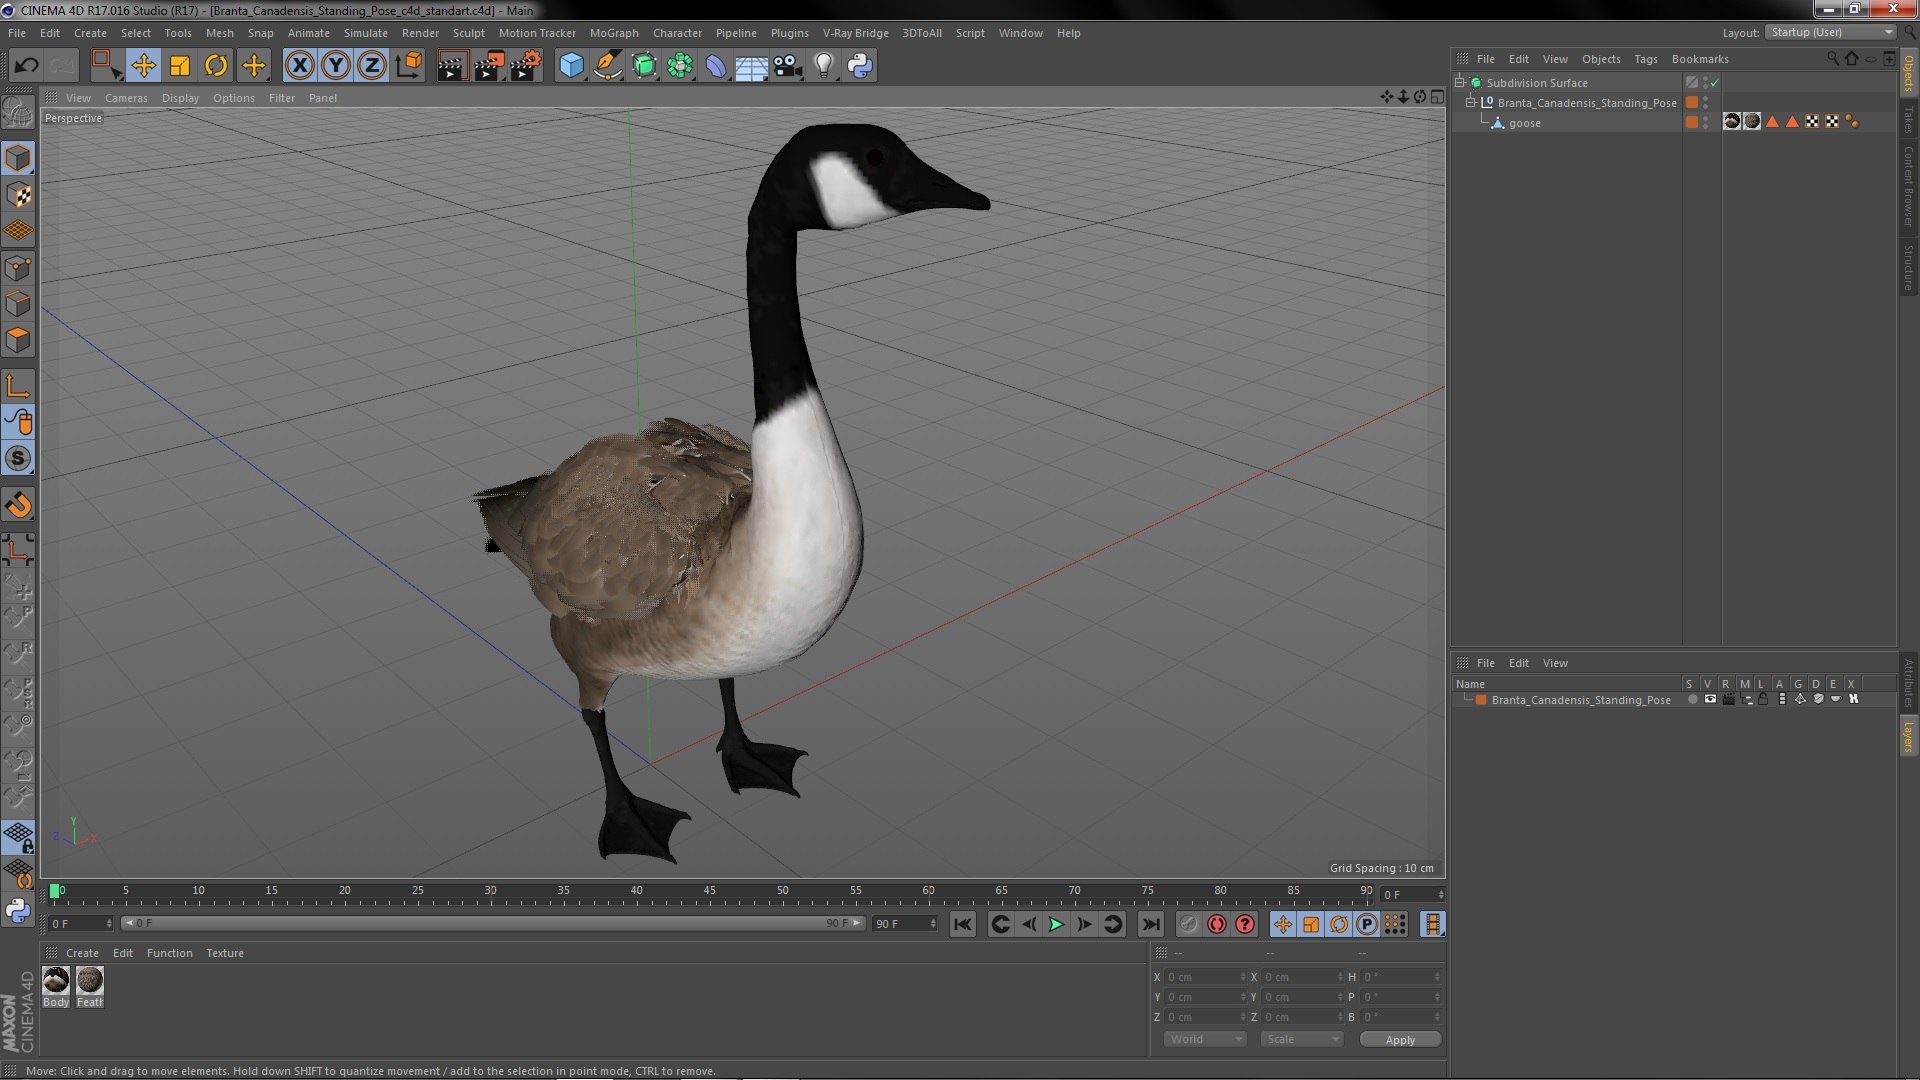Add a Cube primitive object
The height and width of the screenshot is (1080, 1920).
(x=571, y=66)
